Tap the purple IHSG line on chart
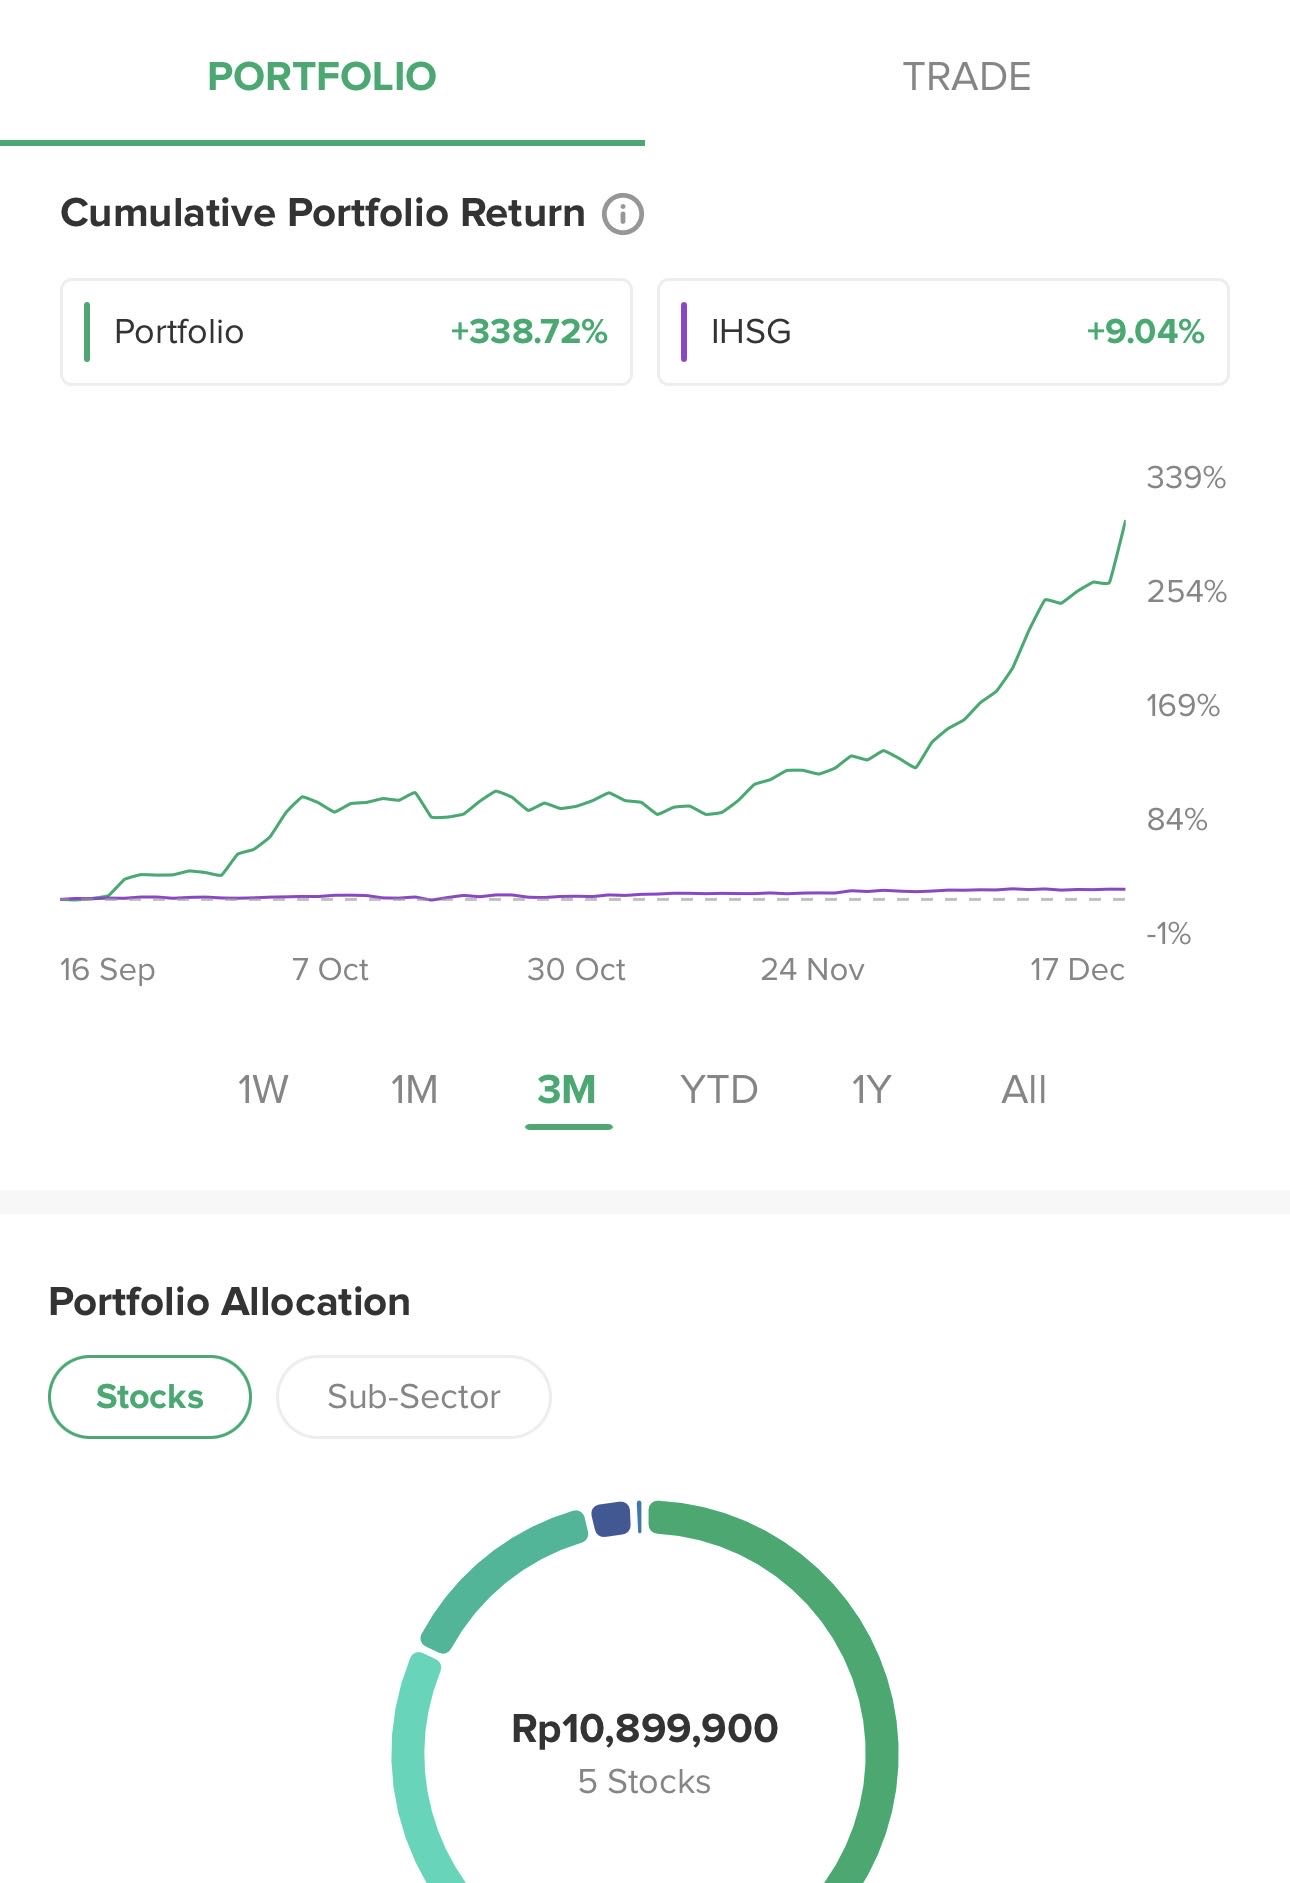The height and width of the screenshot is (1883, 1290). 800,892
